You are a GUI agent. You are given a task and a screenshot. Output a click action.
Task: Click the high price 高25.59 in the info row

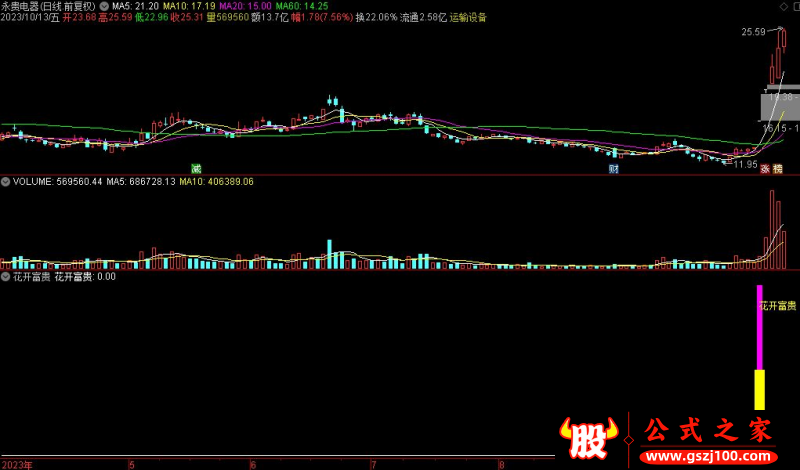pyautogui.click(x=115, y=17)
